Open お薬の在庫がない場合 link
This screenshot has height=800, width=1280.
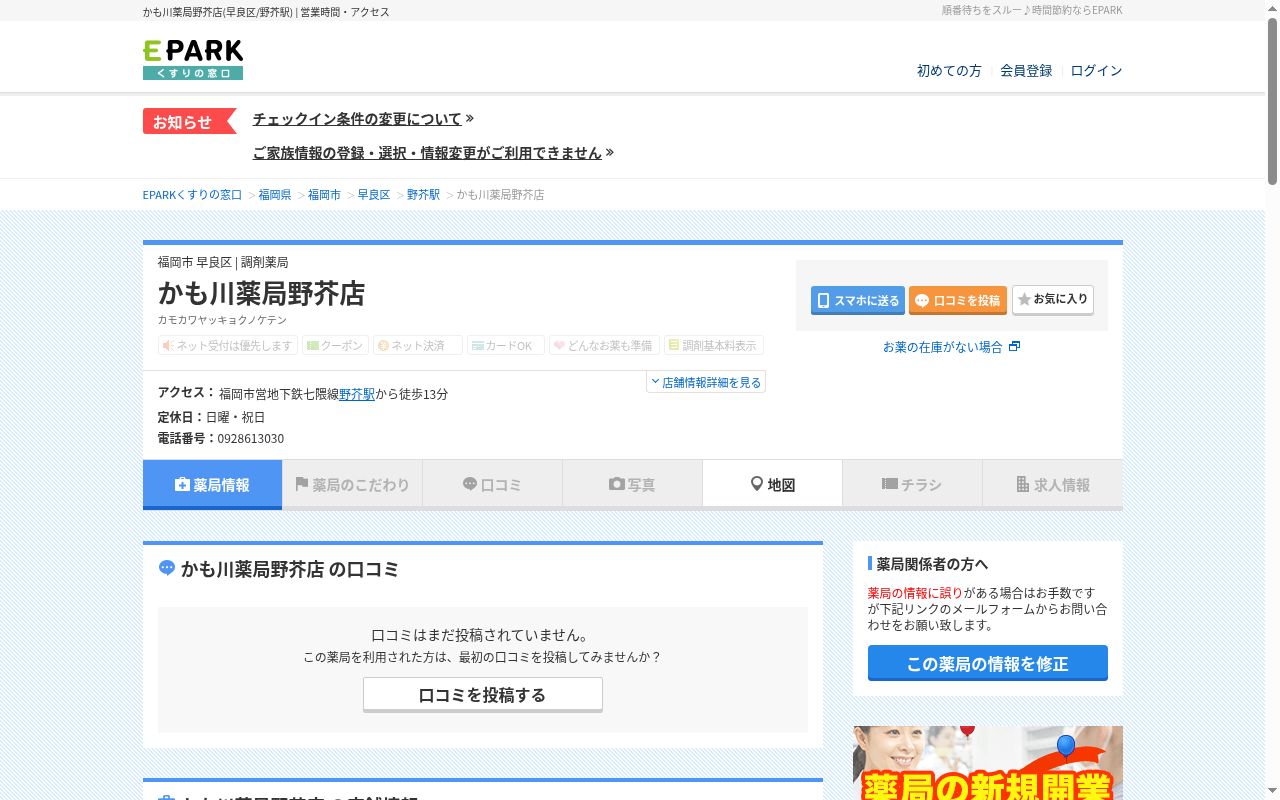point(942,347)
